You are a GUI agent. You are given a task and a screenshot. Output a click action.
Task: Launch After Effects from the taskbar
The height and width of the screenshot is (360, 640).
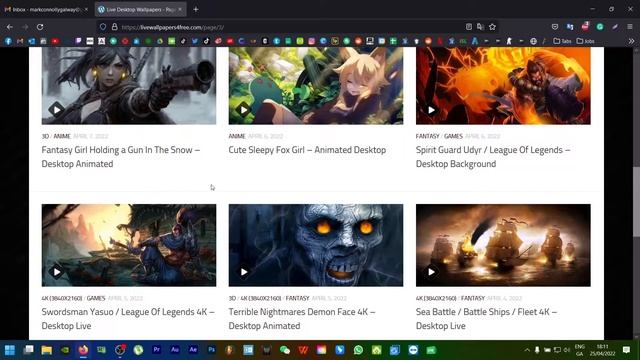pyautogui.click(x=193, y=350)
